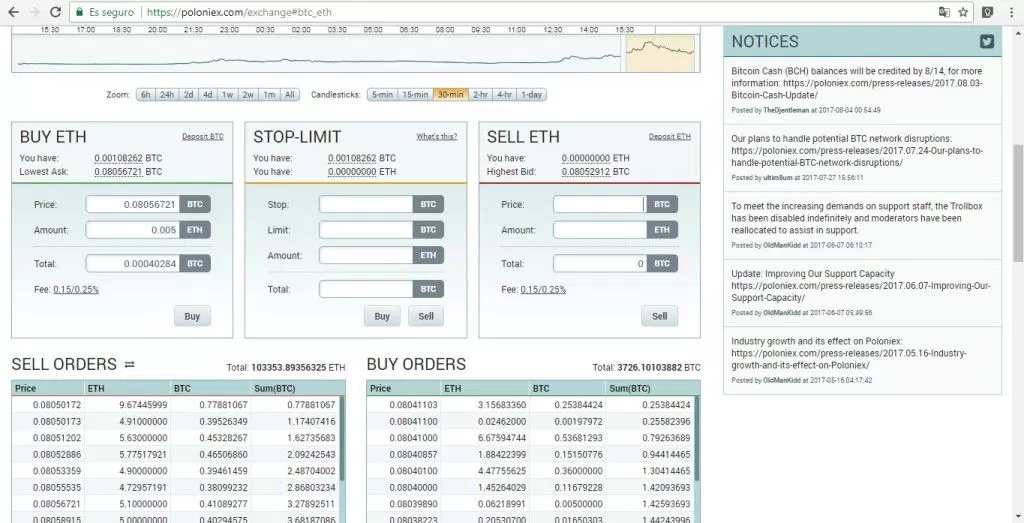
Task: Focus the Stop-Limit Amount field
Action: click(x=366, y=255)
